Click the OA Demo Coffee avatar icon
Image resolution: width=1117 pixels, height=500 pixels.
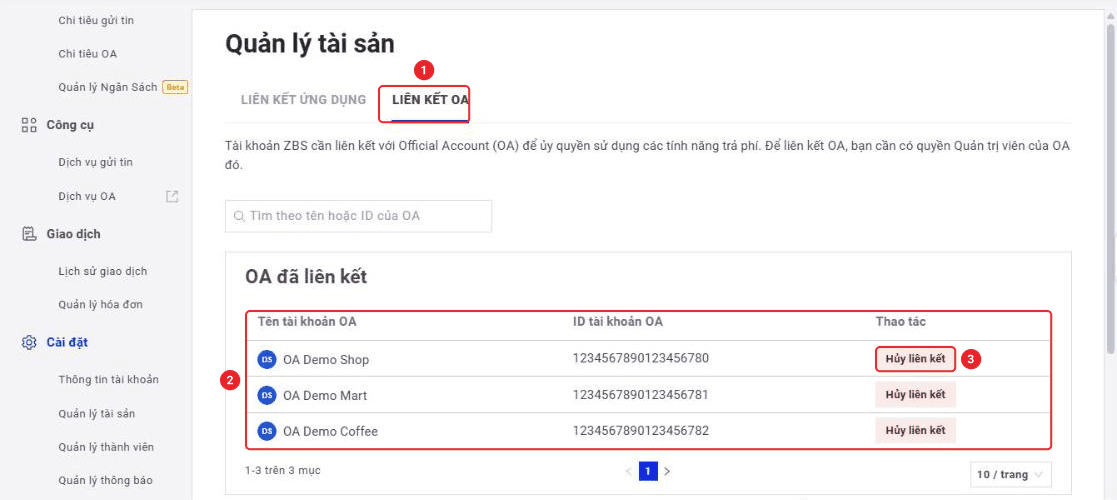coord(266,431)
